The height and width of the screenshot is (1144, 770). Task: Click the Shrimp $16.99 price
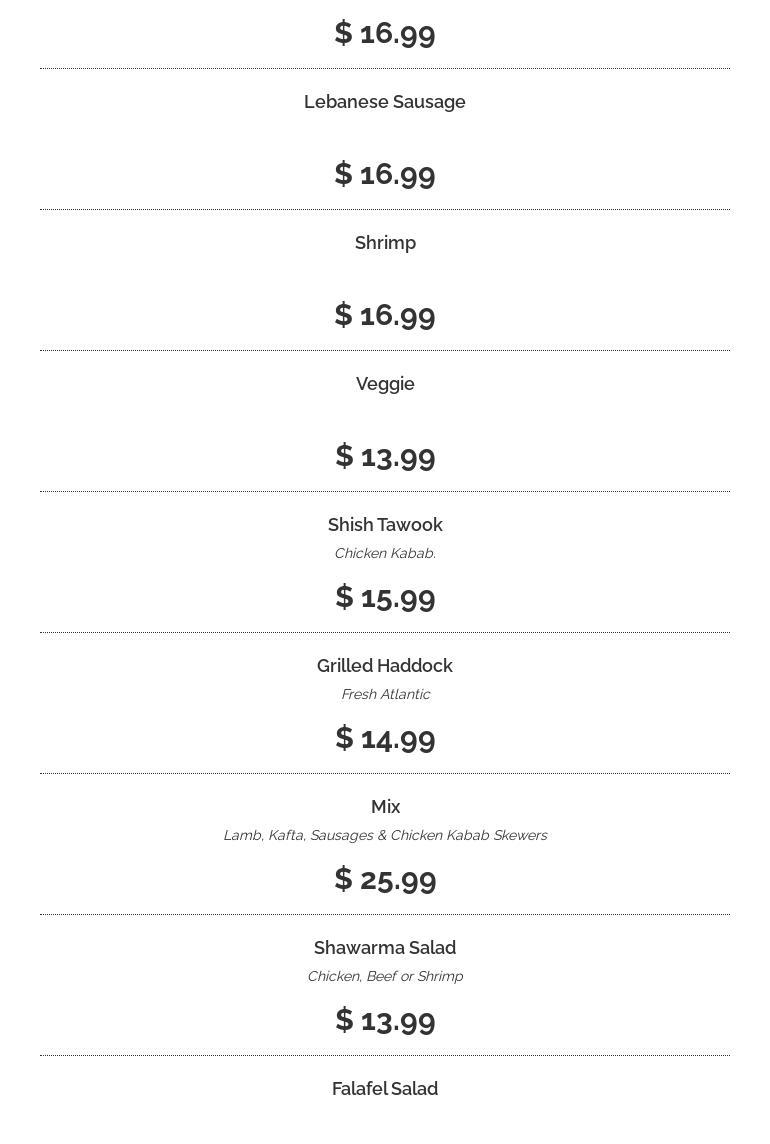(x=385, y=315)
